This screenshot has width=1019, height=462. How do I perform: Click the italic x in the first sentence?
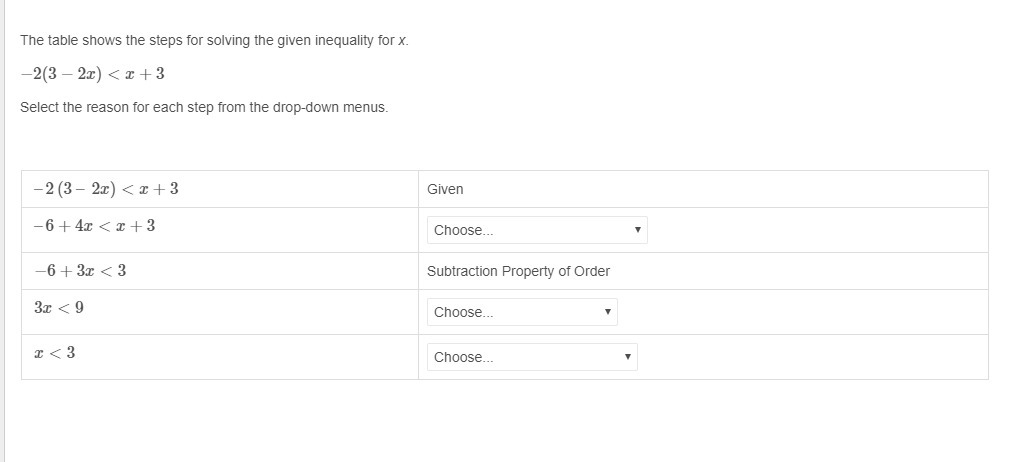point(402,41)
